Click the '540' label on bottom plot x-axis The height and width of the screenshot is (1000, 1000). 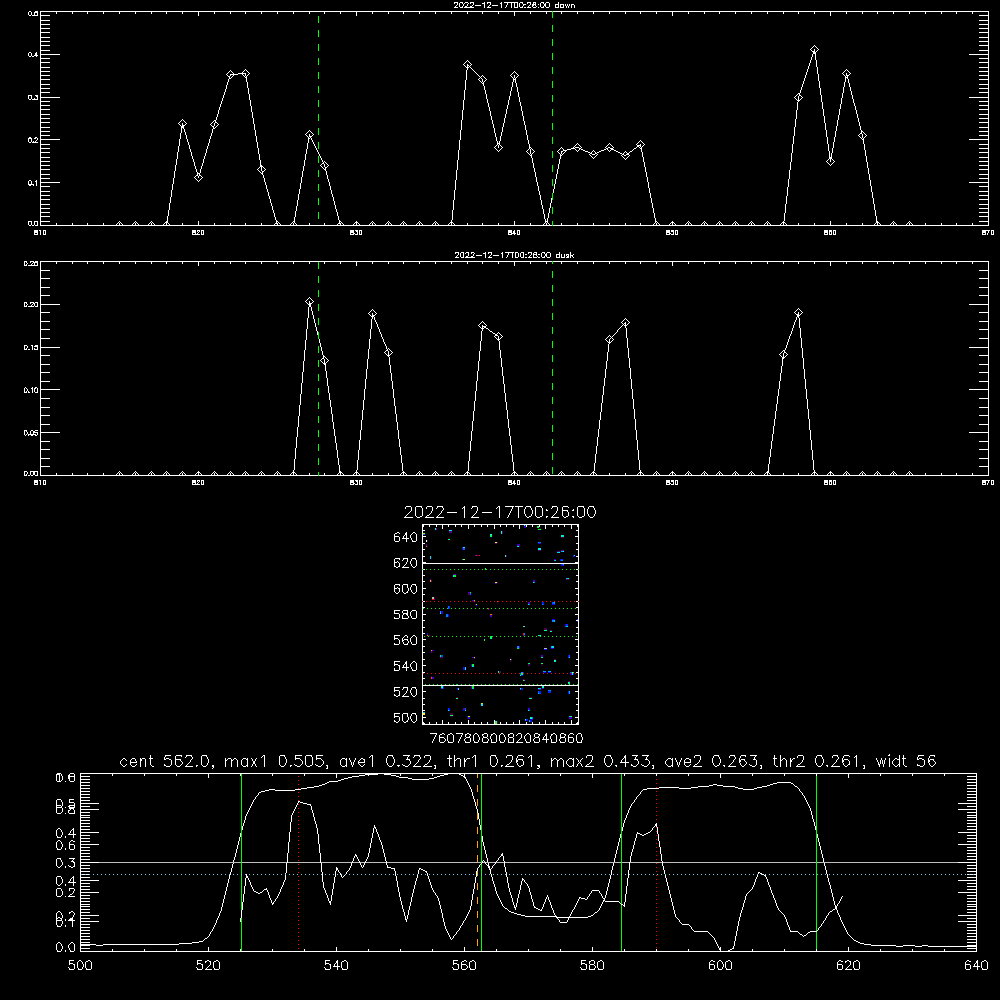(336, 966)
